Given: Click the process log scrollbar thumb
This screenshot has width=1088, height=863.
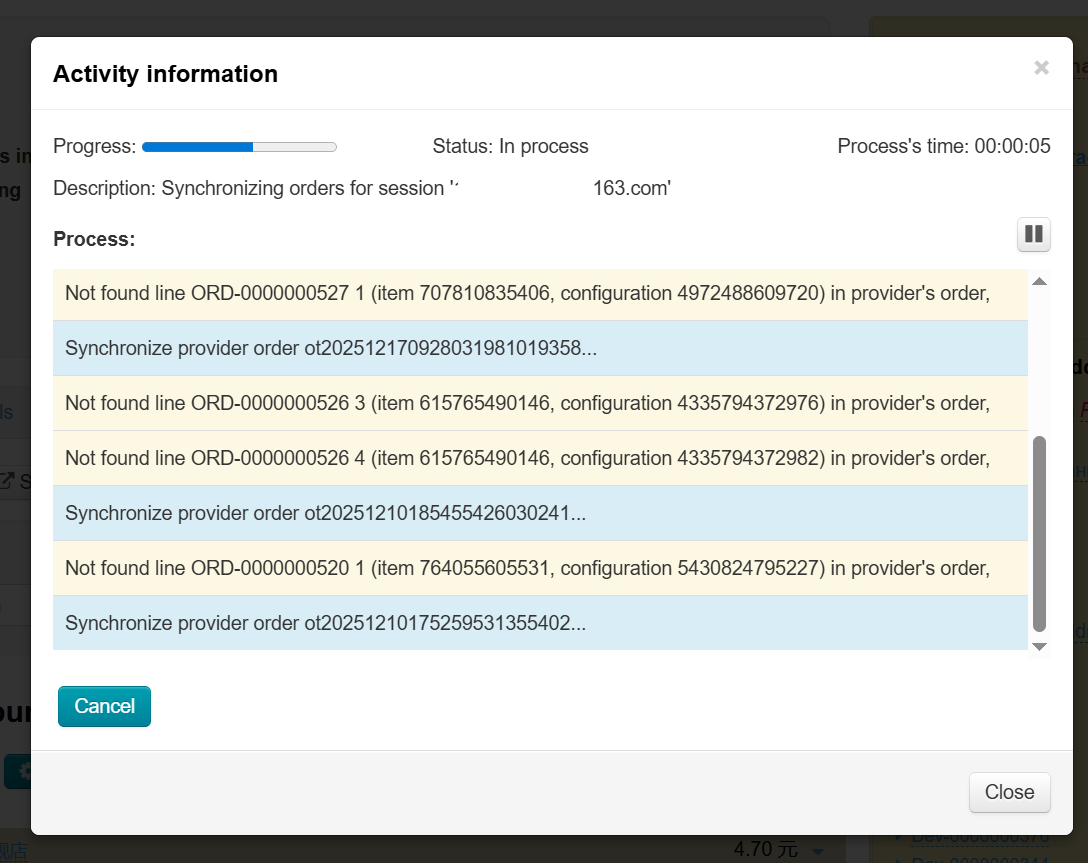Looking at the screenshot, I should pyautogui.click(x=1039, y=533).
